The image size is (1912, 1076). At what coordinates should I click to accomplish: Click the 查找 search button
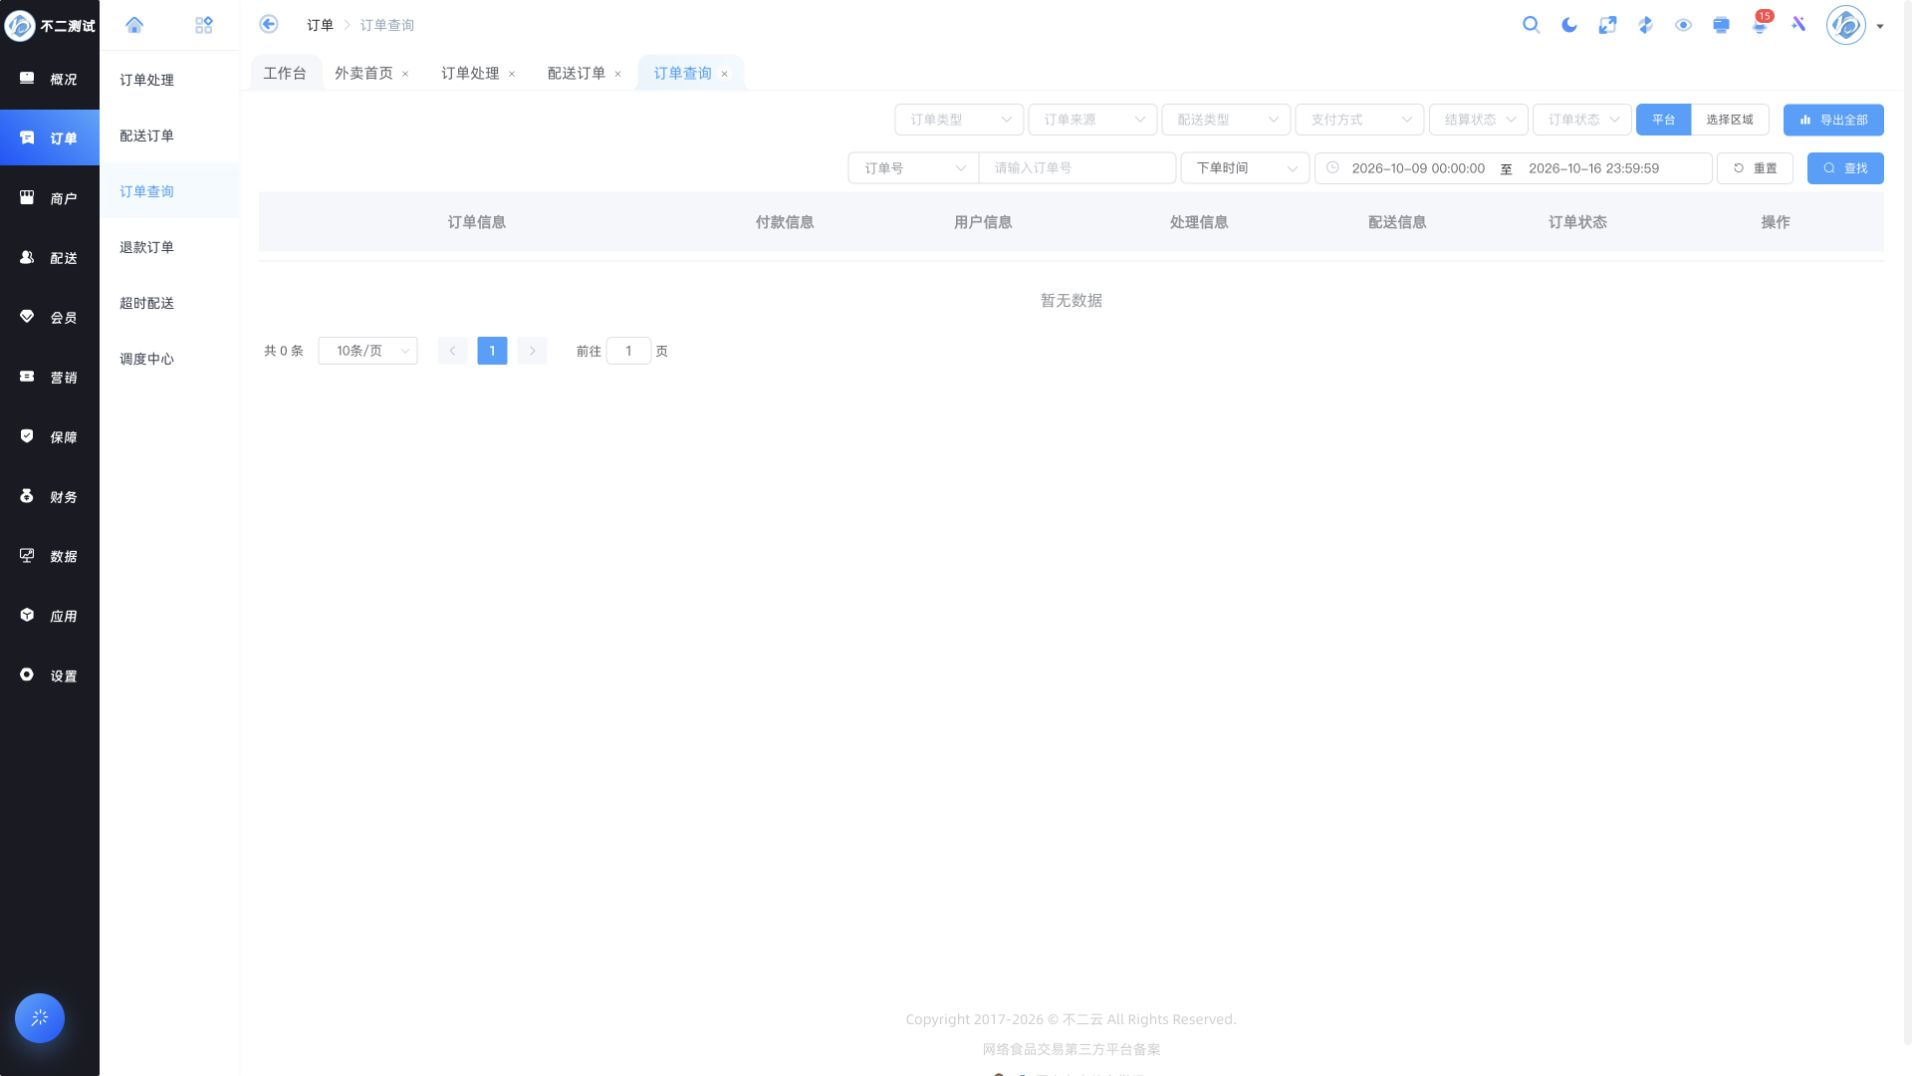pos(1845,168)
